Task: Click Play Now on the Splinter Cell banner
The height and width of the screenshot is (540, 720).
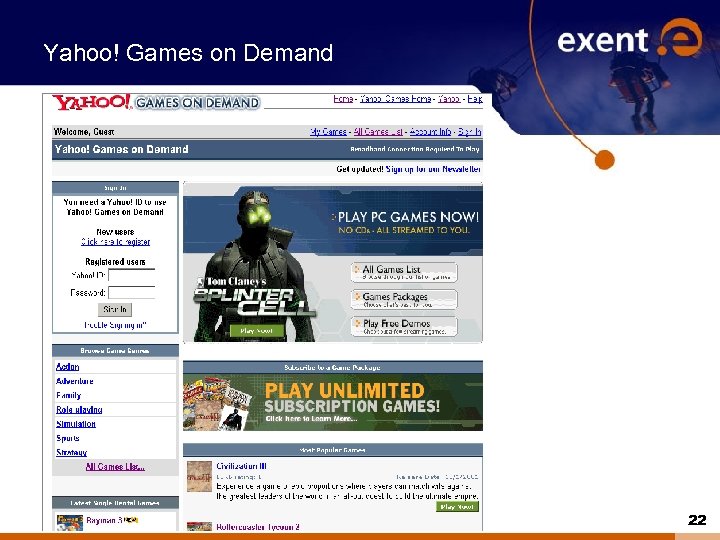Action: pyautogui.click(x=256, y=331)
